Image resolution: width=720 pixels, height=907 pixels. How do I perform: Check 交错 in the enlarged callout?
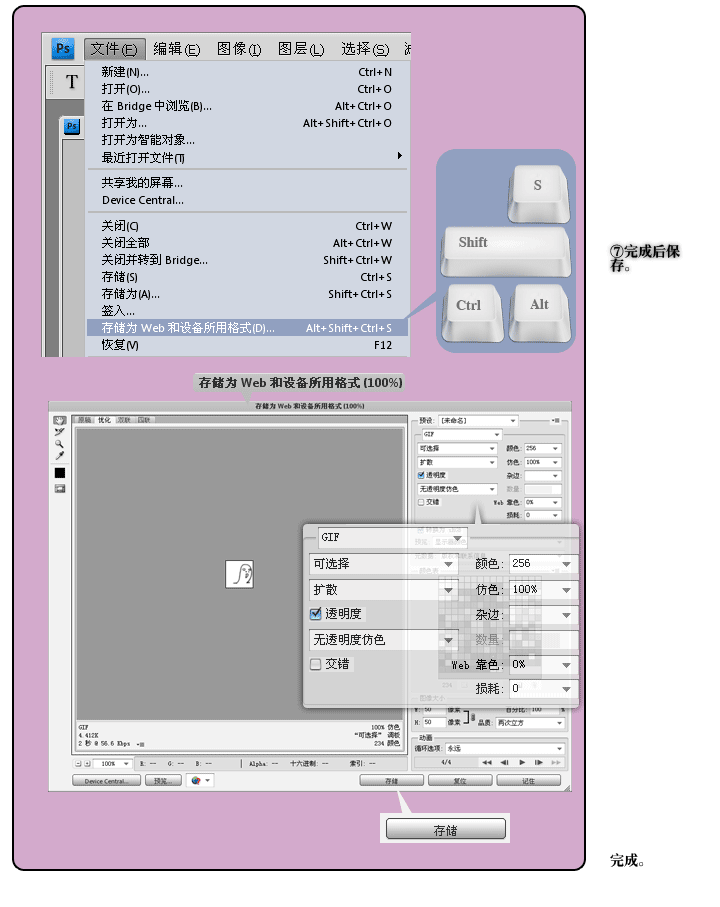[x=316, y=664]
